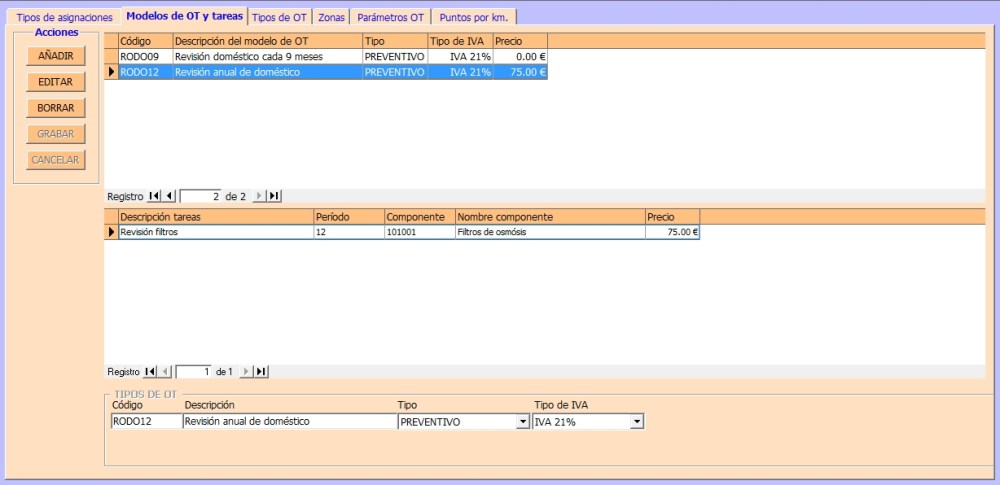The image size is (1000, 485).
Task: Open the Tipo de IVA dropdown
Action: [637, 422]
